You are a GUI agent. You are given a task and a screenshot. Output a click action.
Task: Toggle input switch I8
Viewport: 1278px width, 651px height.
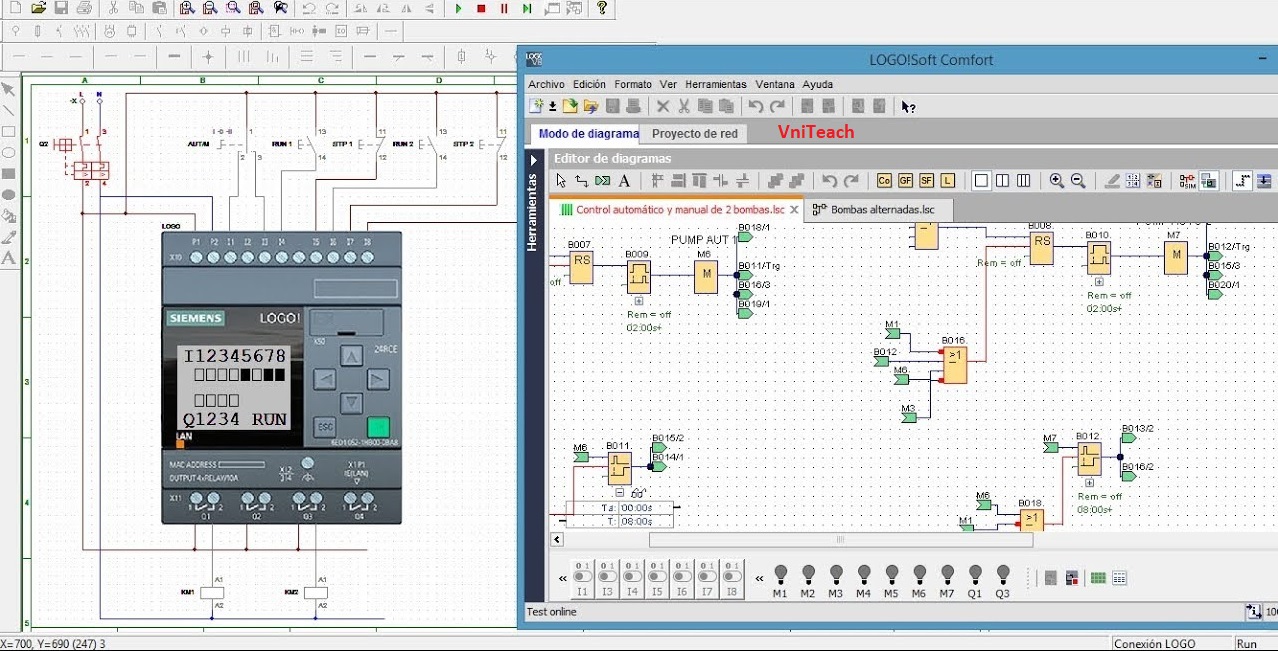coord(732,578)
